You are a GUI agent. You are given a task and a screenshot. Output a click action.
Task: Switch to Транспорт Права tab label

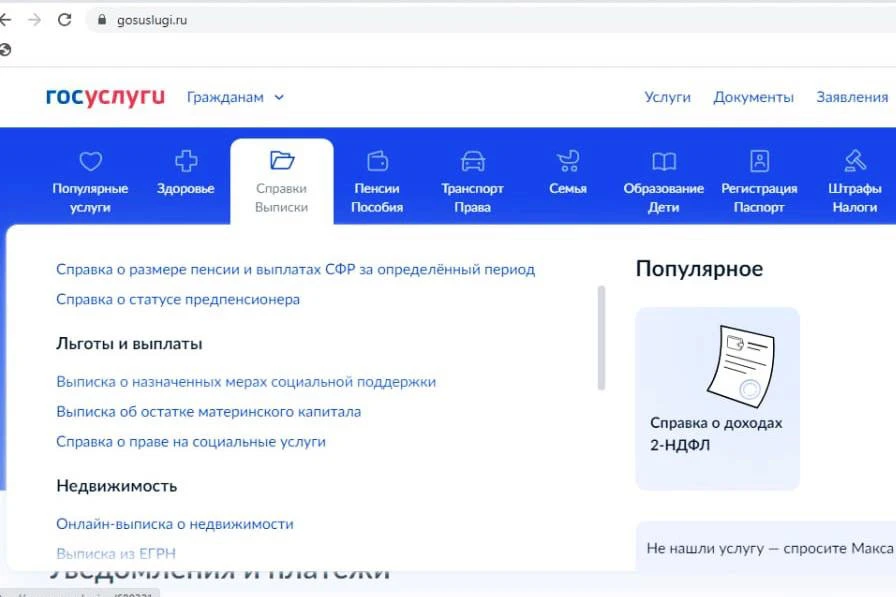coord(473,198)
